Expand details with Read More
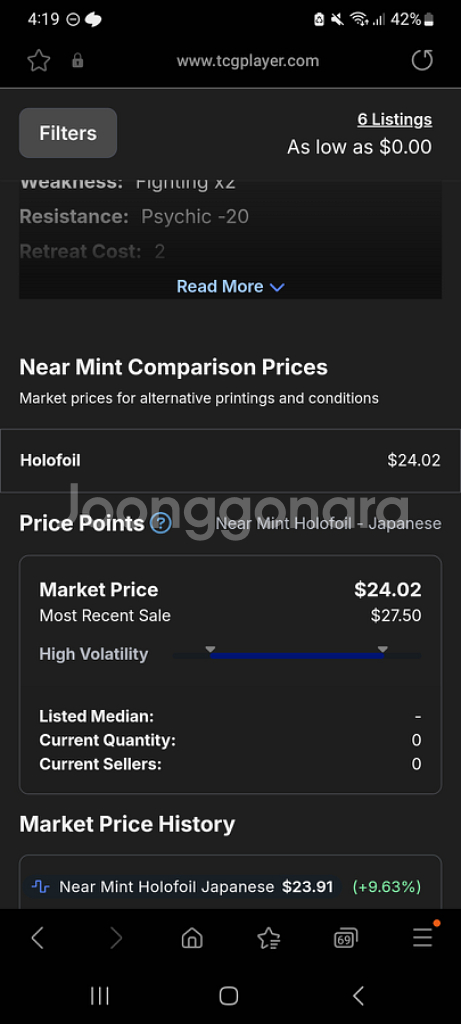The height and width of the screenshot is (1024, 461). (230, 287)
